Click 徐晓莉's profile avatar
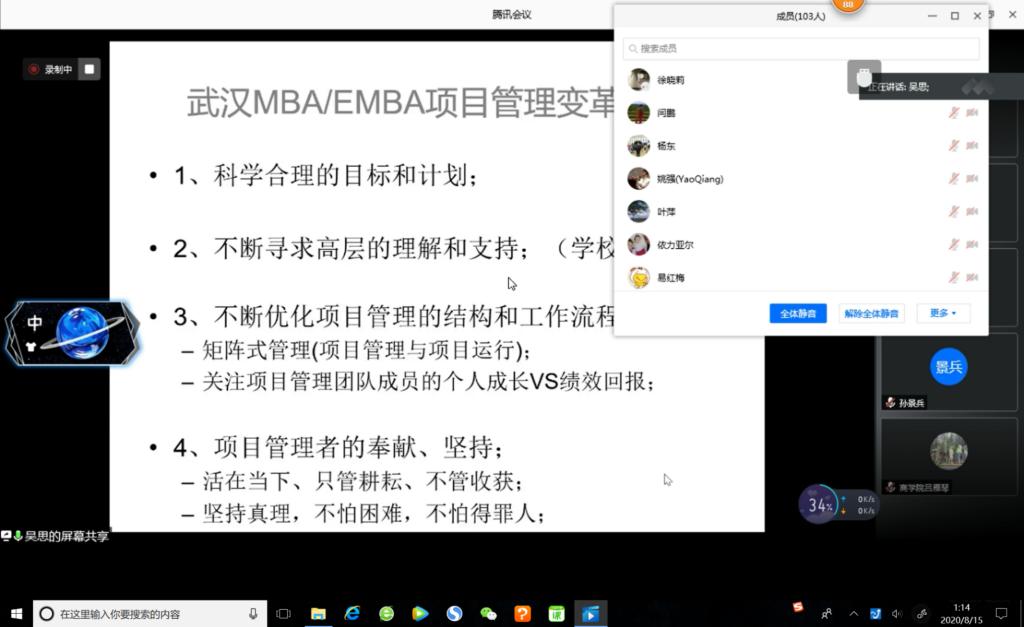 639,80
